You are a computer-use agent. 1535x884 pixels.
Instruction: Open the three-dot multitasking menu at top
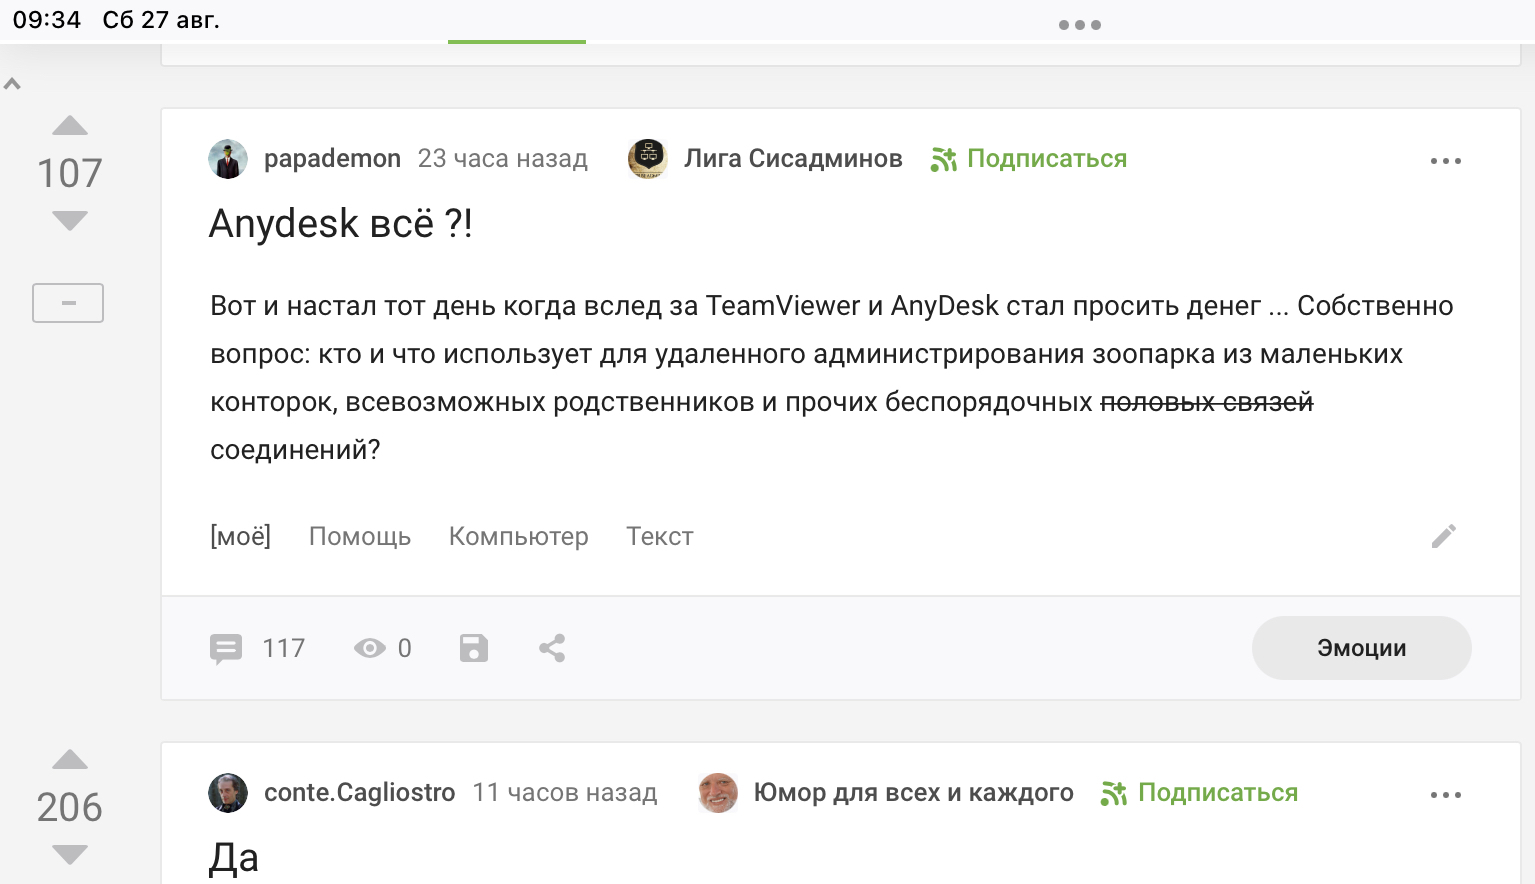pos(1080,25)
